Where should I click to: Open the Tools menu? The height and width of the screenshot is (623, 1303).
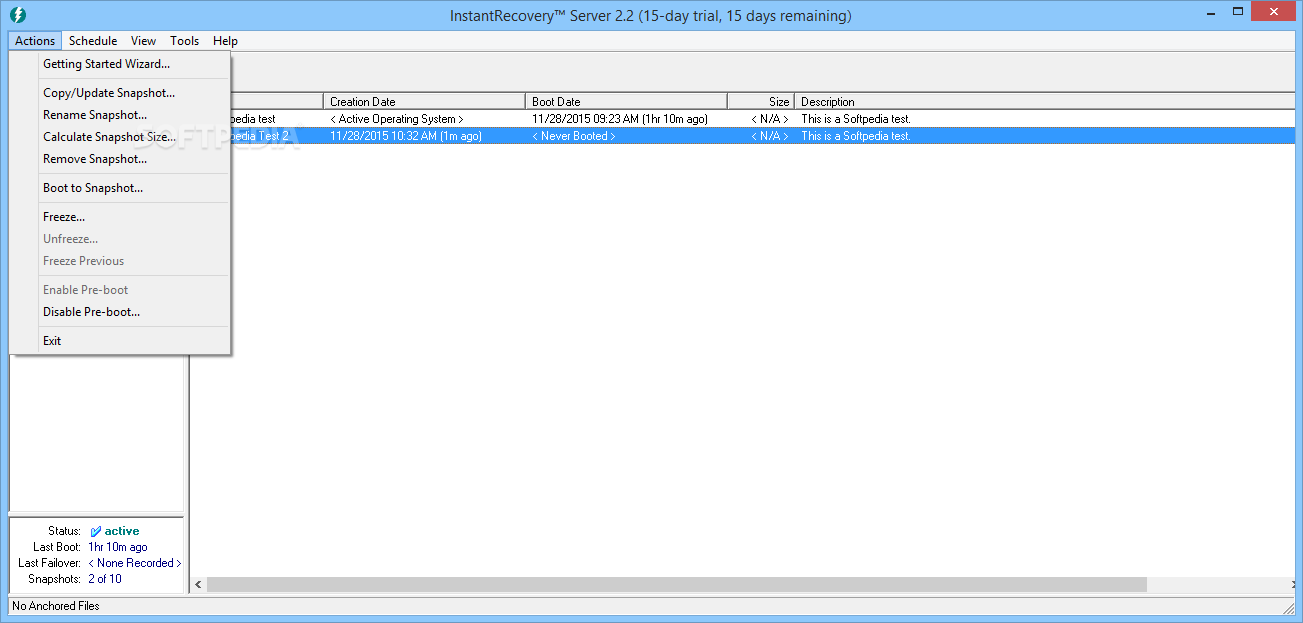click(x=184, y=41)
